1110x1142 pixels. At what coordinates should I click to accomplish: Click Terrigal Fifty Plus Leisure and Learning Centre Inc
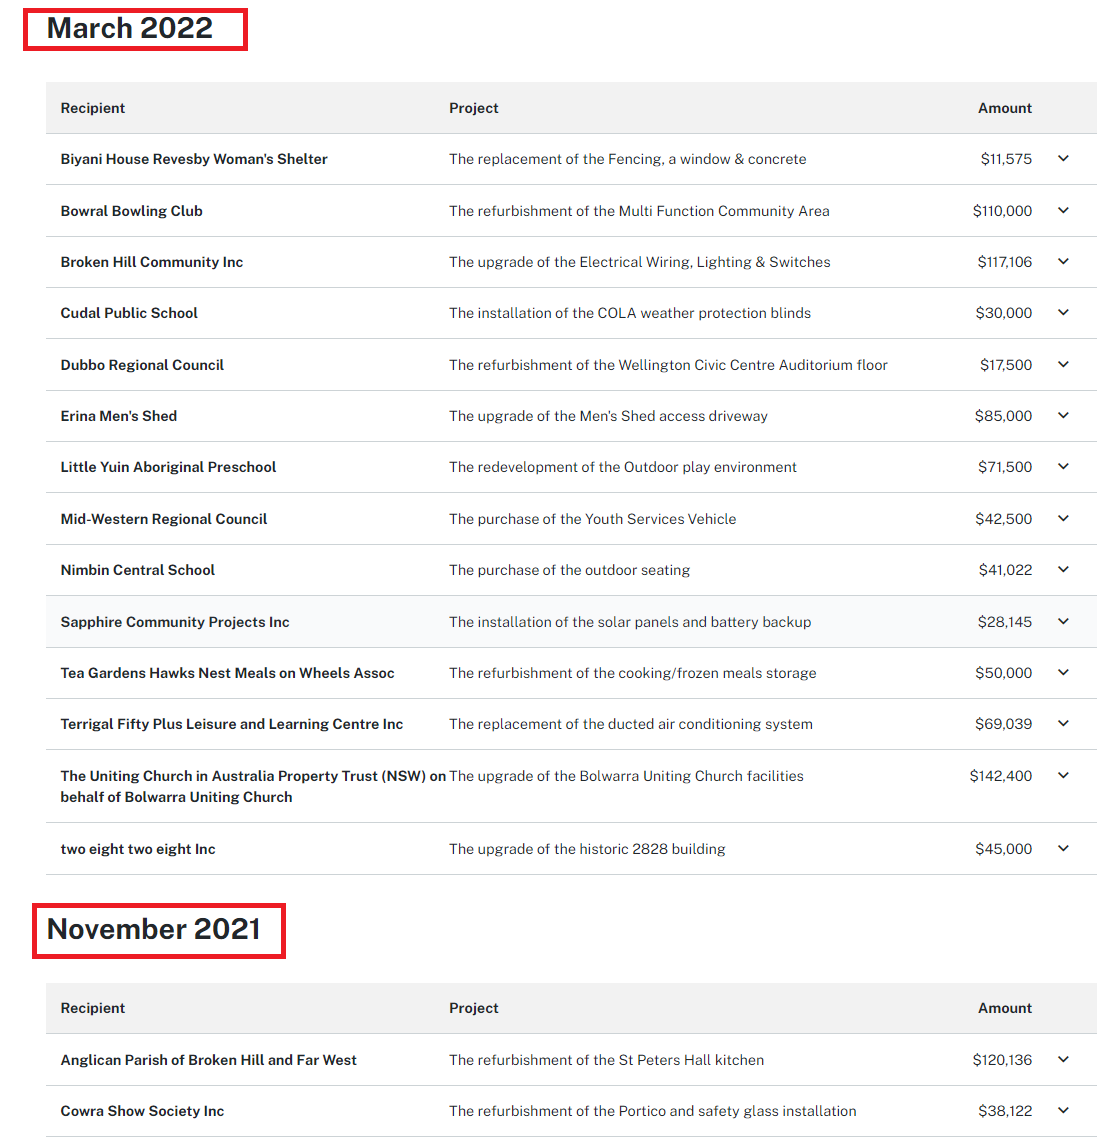[232, 723]
